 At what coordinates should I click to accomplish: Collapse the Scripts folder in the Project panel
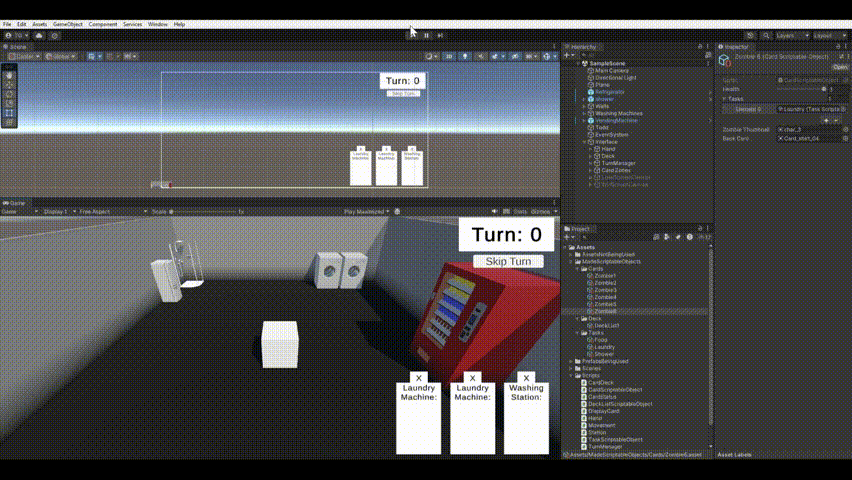[572, 376]
